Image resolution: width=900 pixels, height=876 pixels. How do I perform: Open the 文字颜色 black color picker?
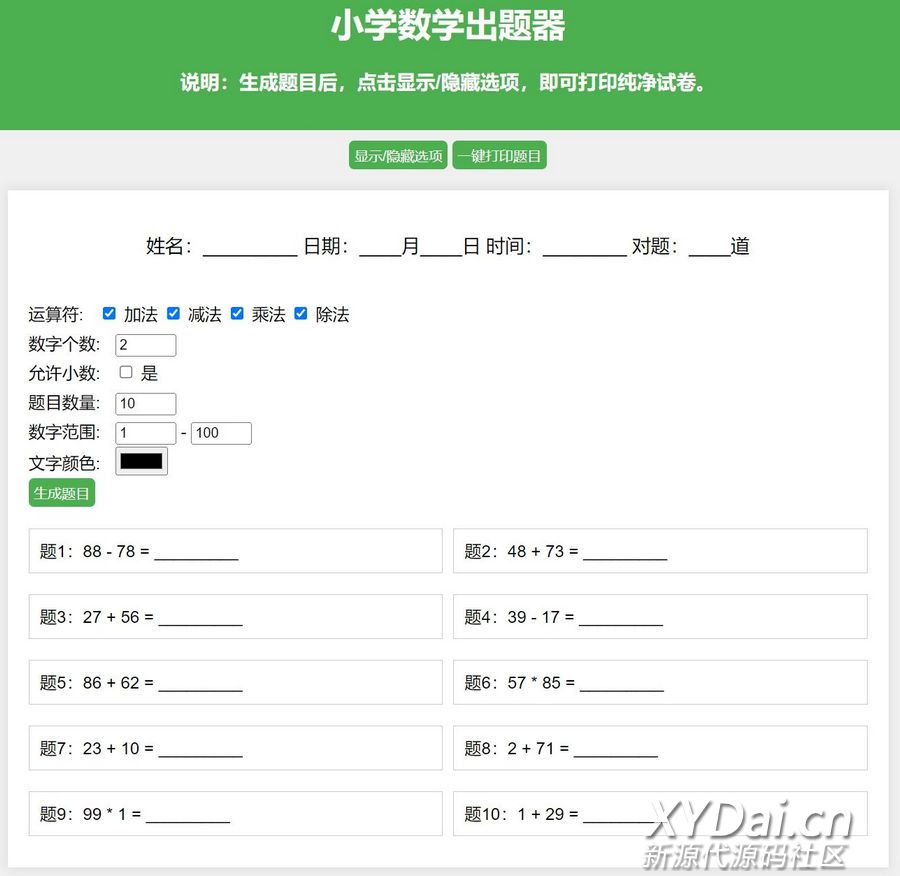[x=142, y=461]
